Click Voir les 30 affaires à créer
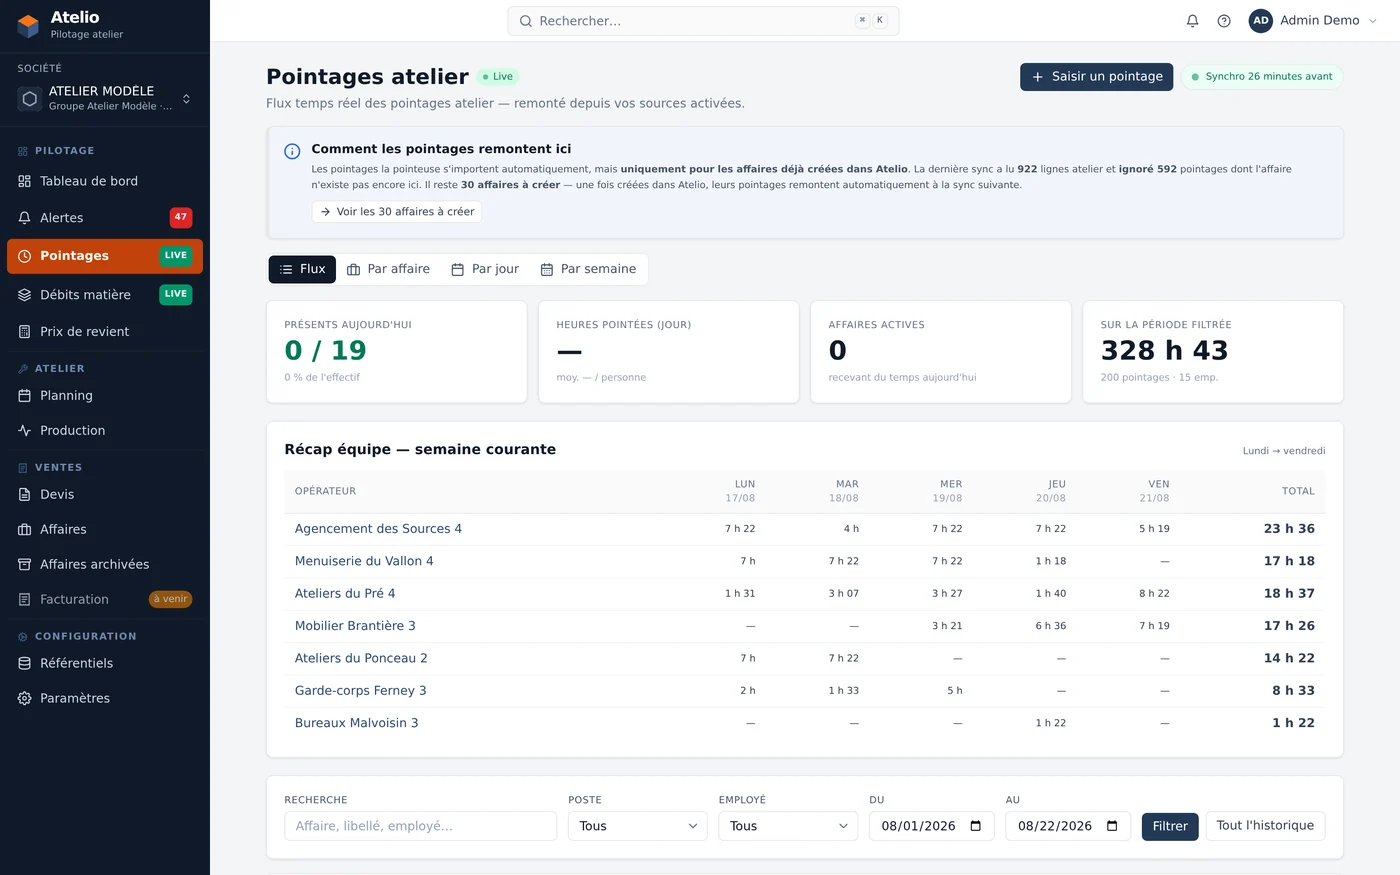Image resolution: width=1400 pixels, height=875 pixels. [x=397, y=212]
